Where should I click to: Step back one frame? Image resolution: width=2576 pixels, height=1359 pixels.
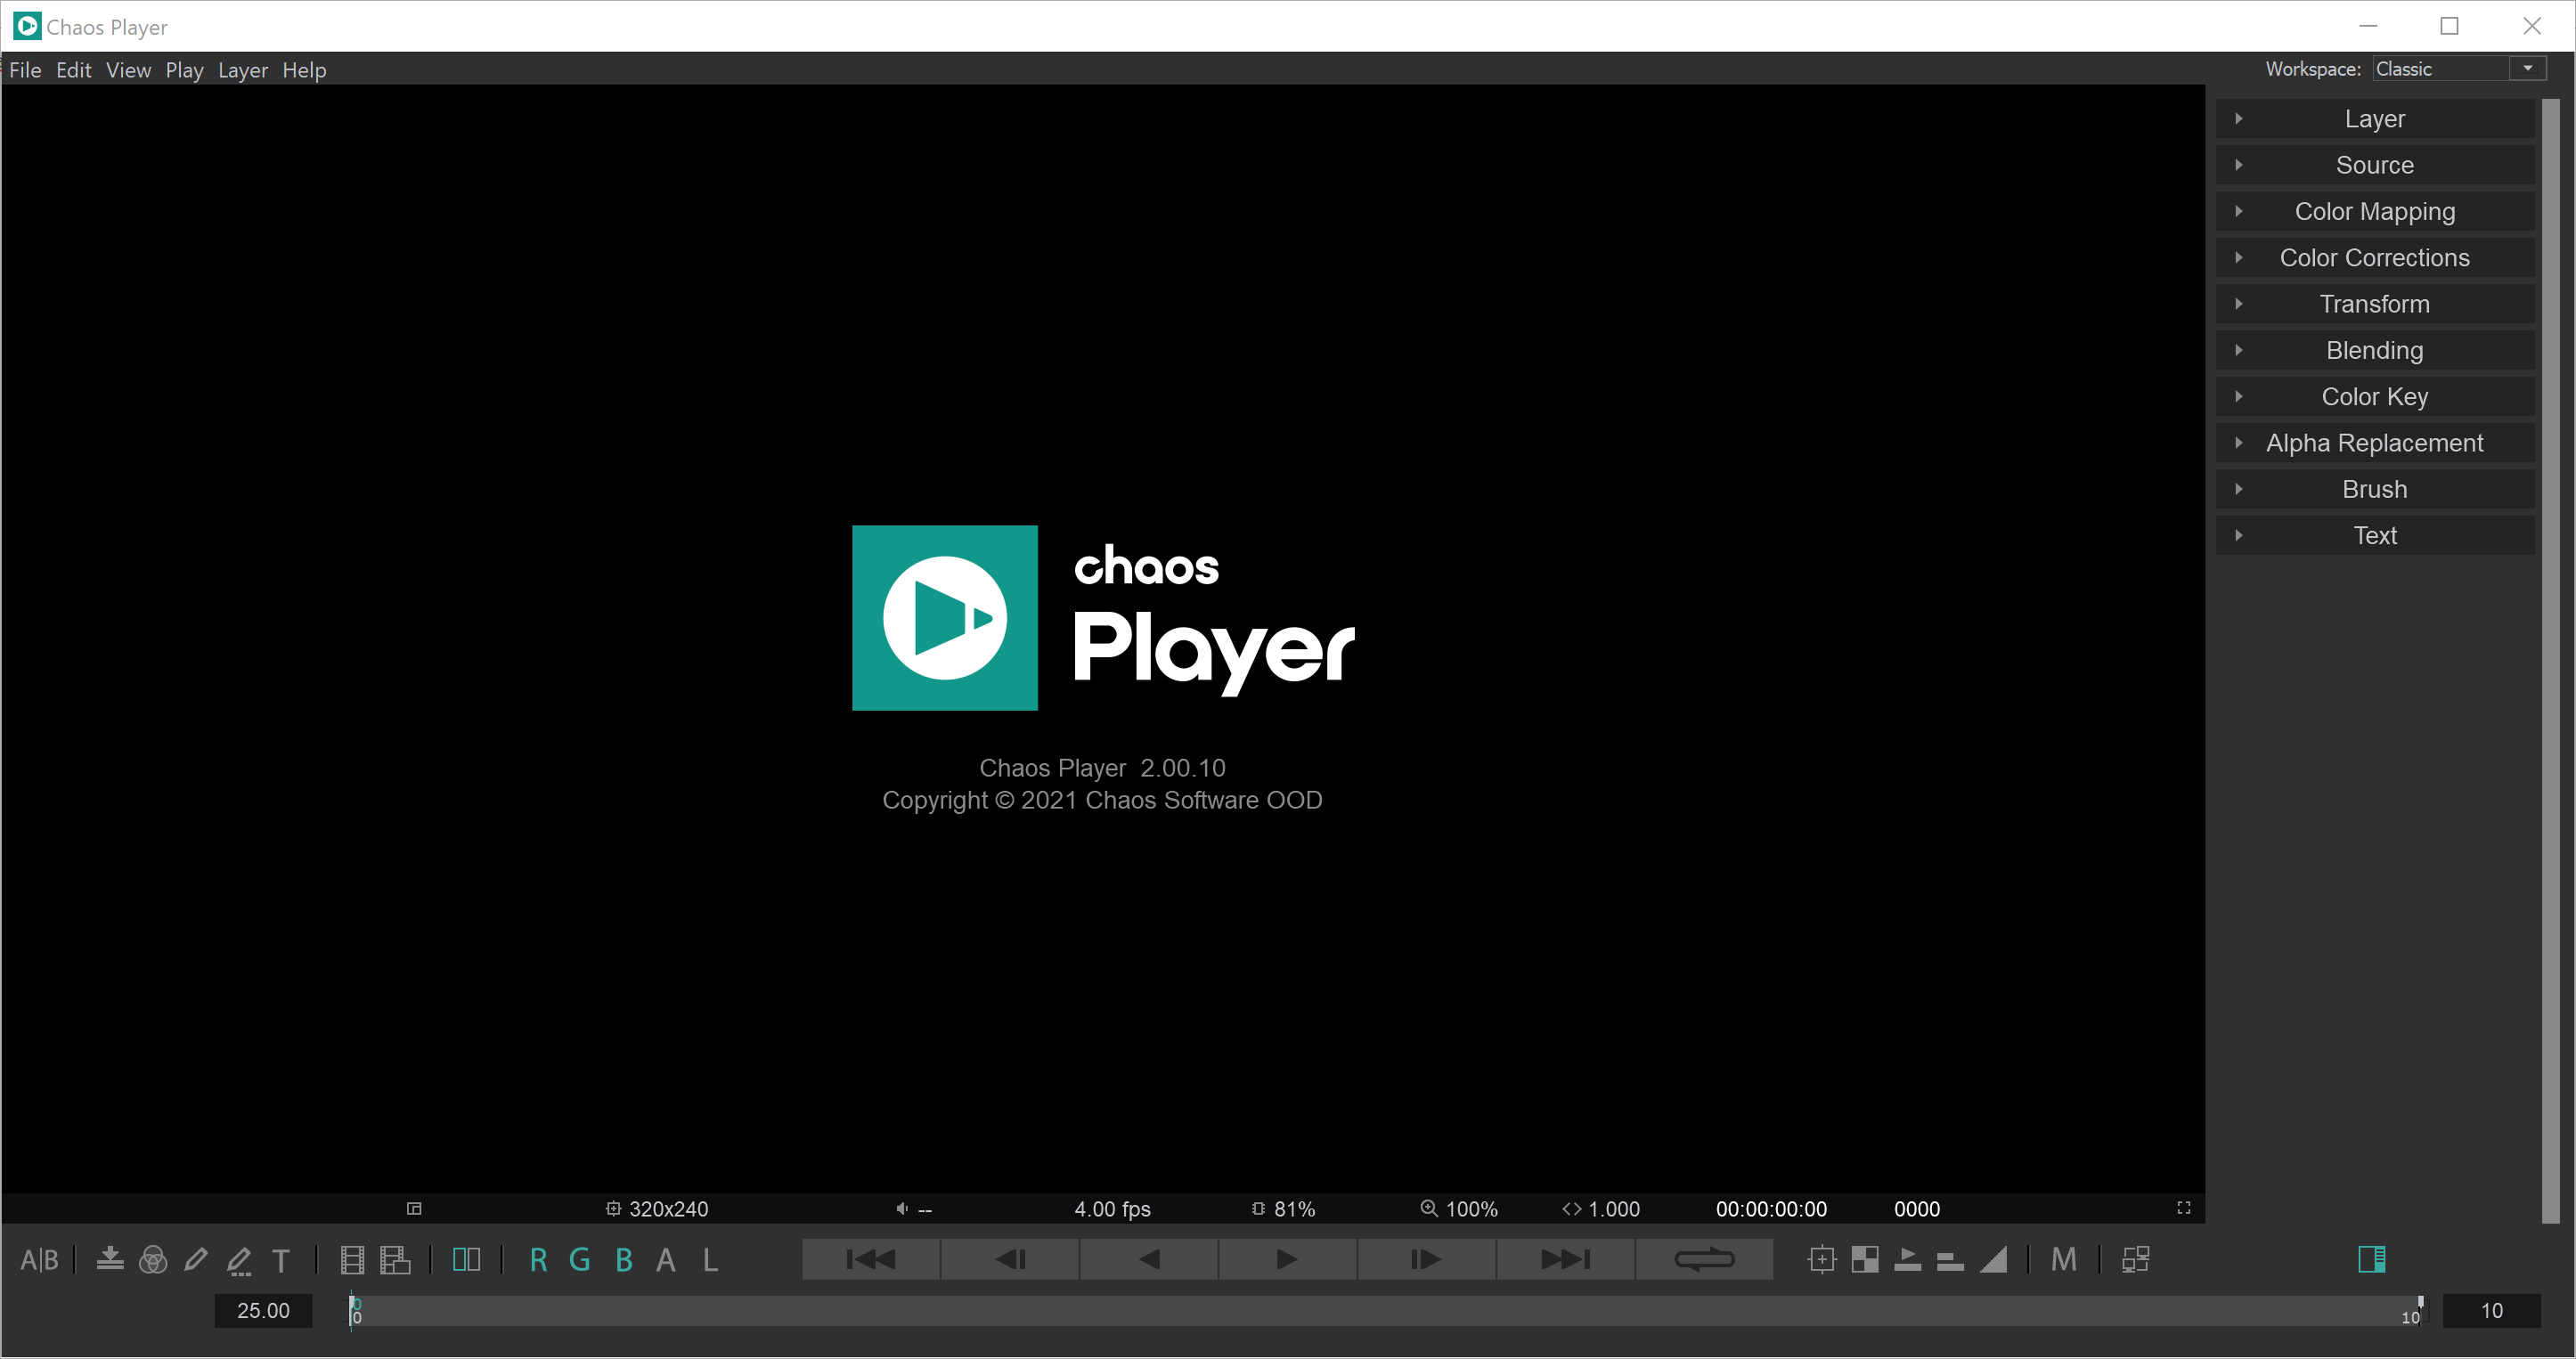(1010, 1259)
